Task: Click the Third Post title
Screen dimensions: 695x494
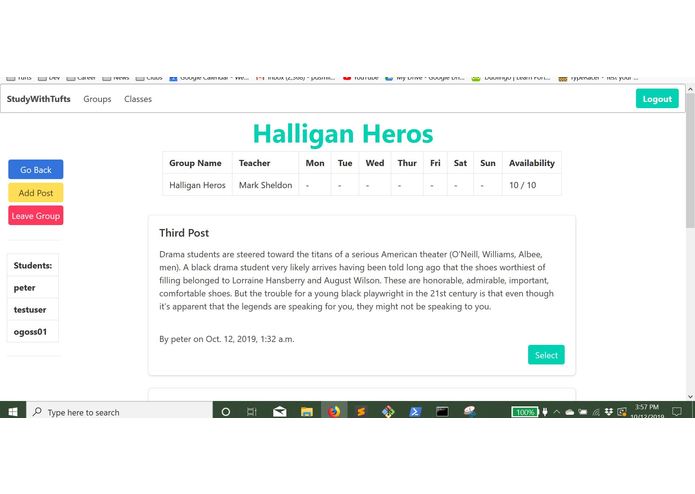Action: pos(184,233)
